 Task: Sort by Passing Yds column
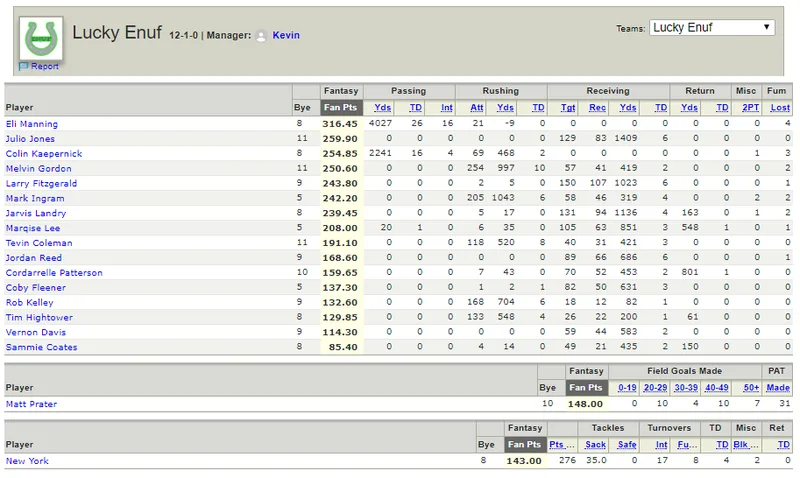click(382, 108)
